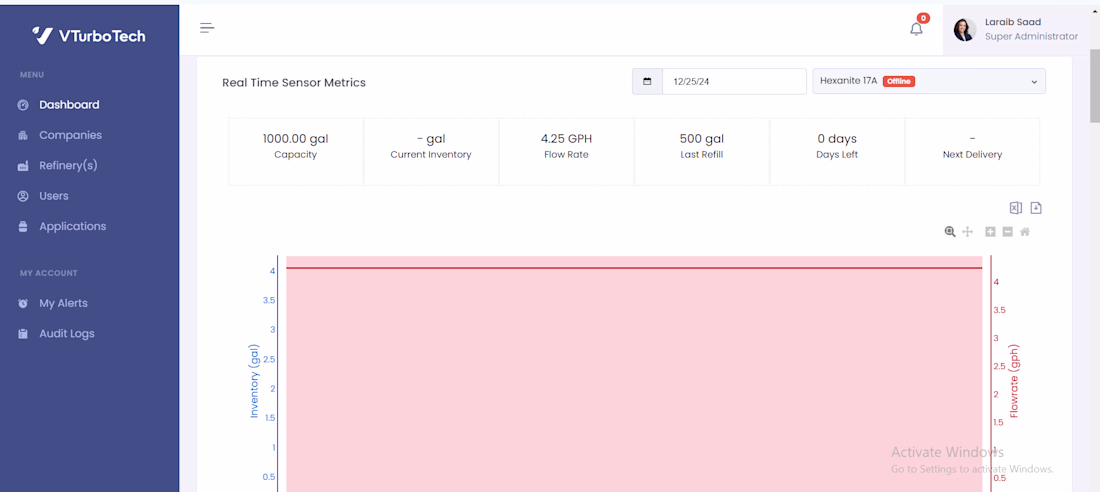Open the Applications menu item

tap(72, 226)
